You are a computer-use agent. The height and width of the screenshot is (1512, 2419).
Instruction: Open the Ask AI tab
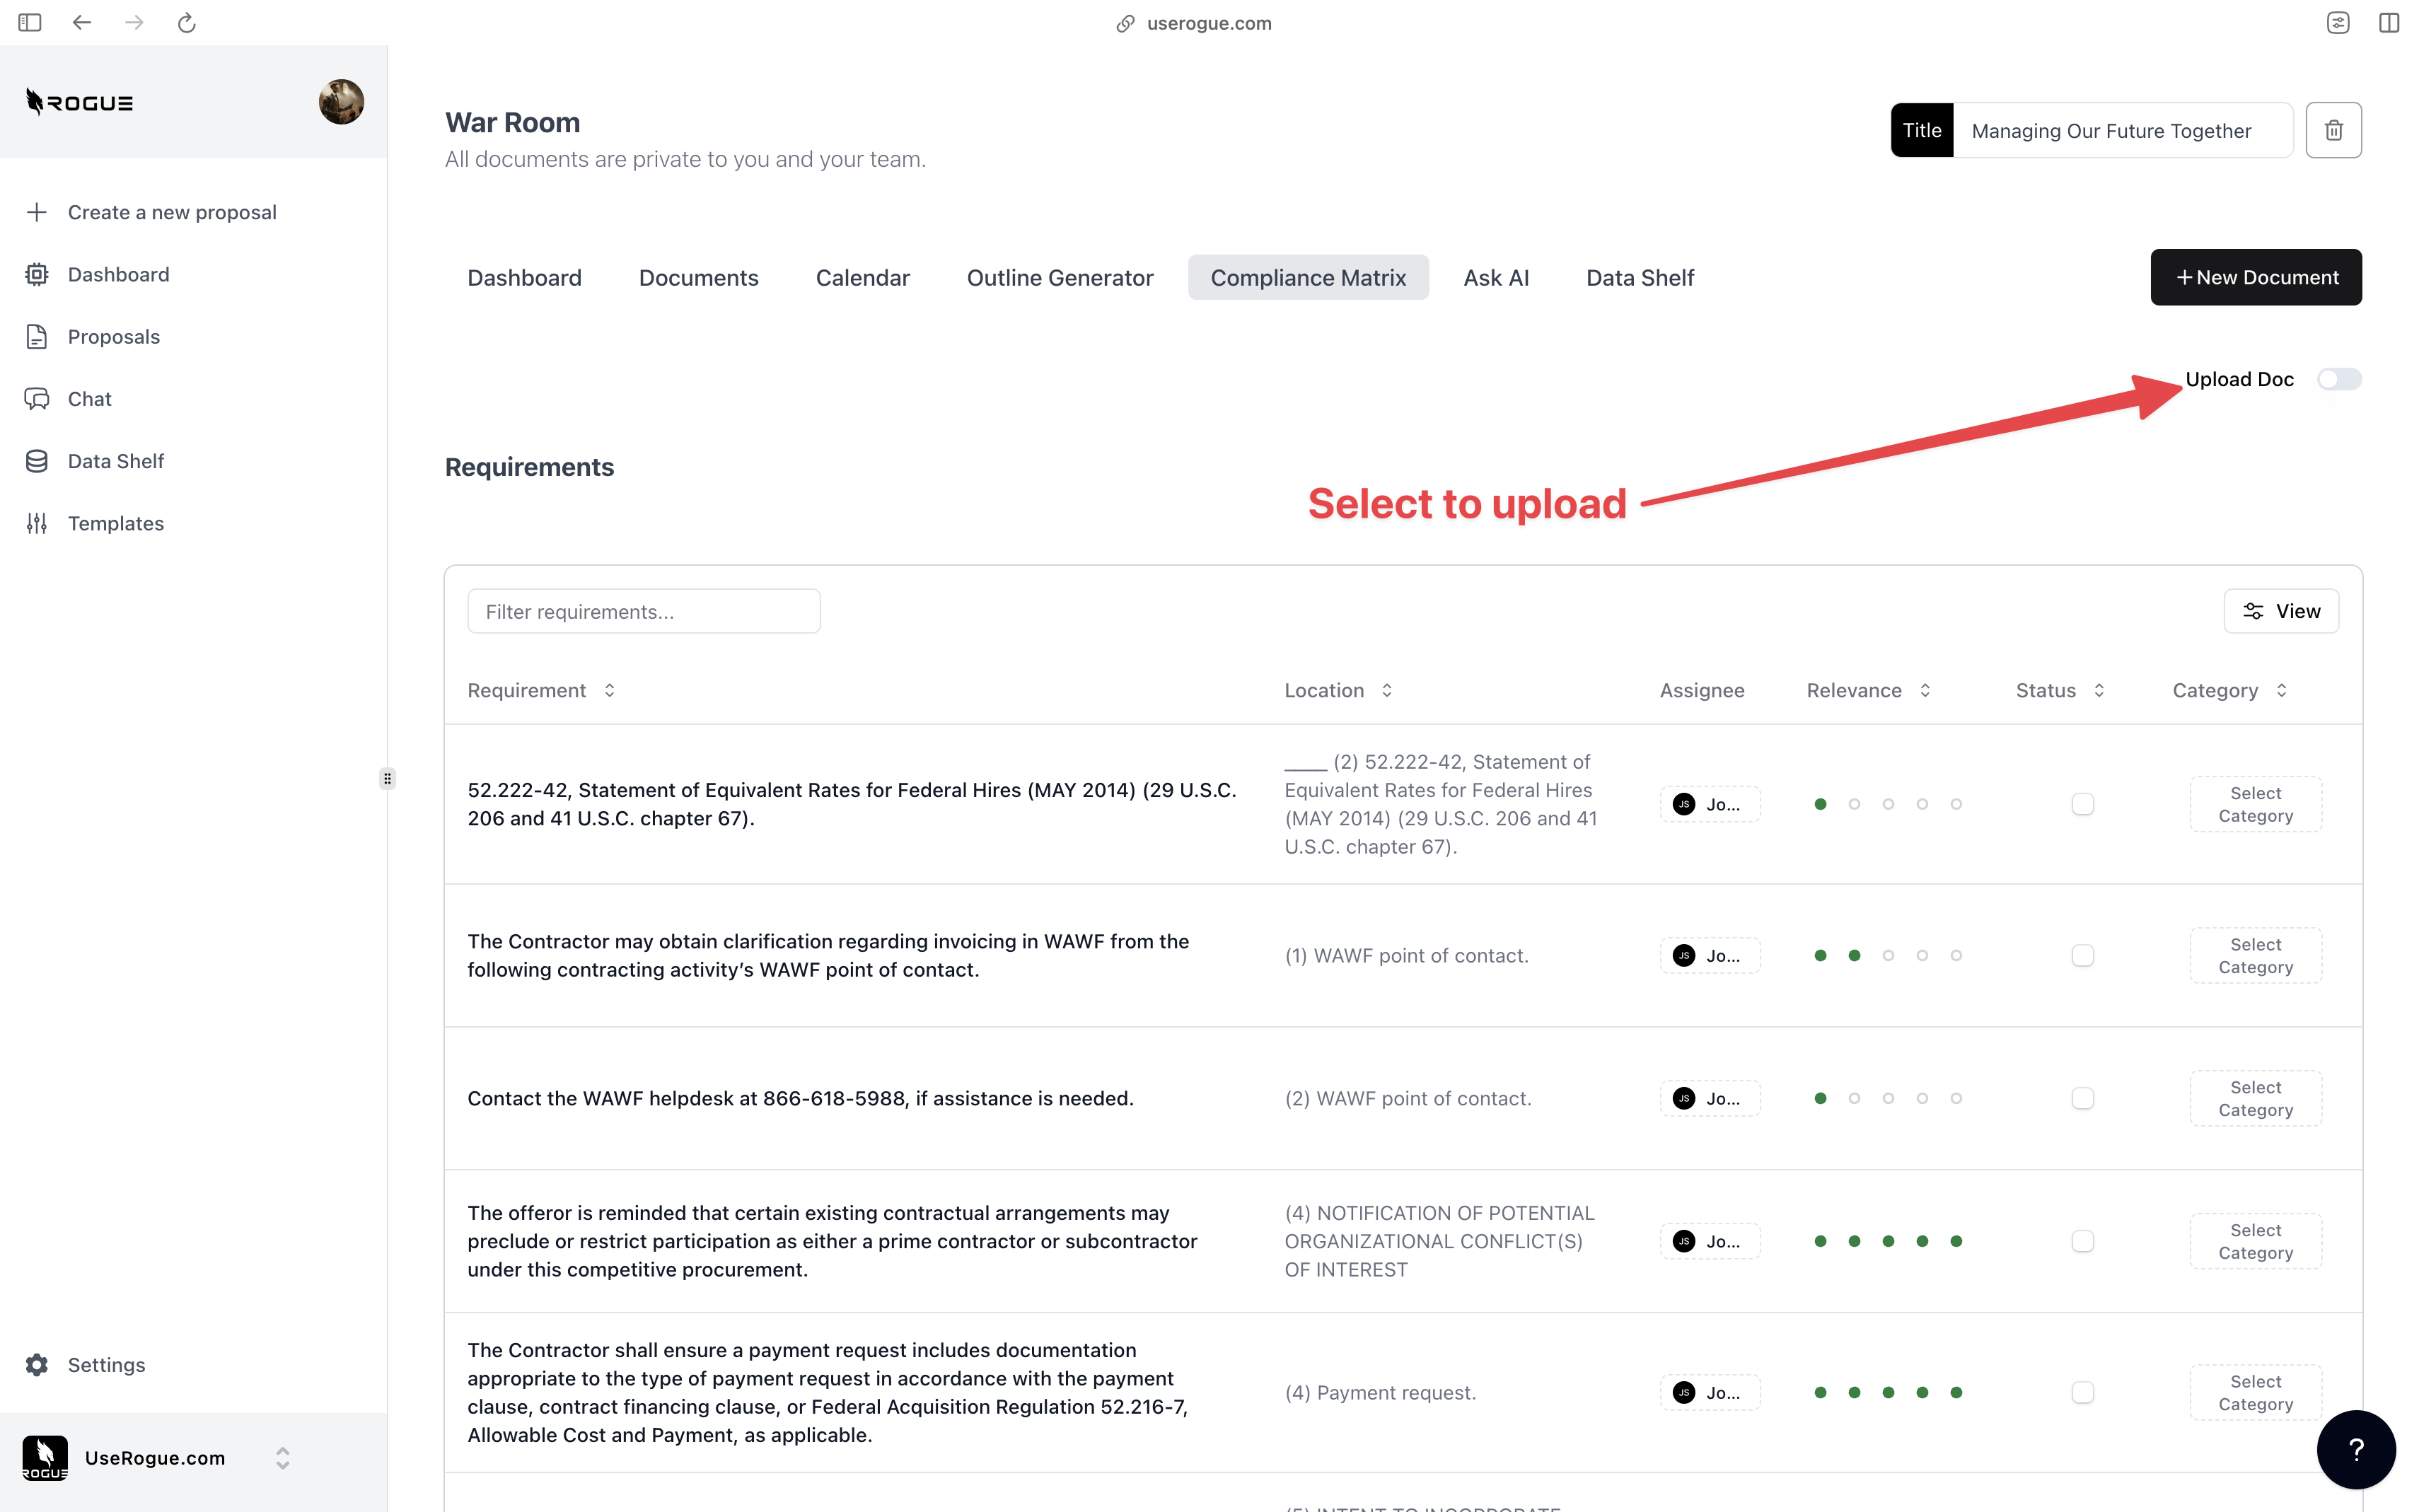(x=1495, y=278)
